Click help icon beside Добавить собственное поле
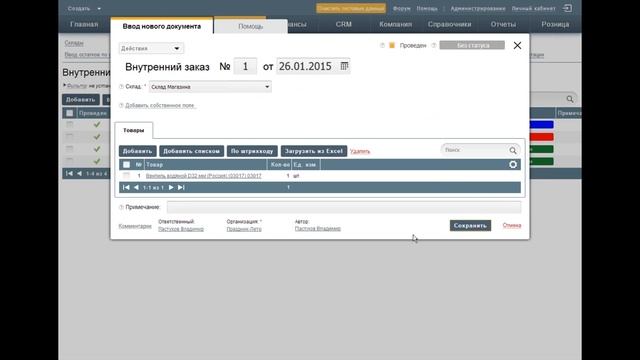 [121, 105]
